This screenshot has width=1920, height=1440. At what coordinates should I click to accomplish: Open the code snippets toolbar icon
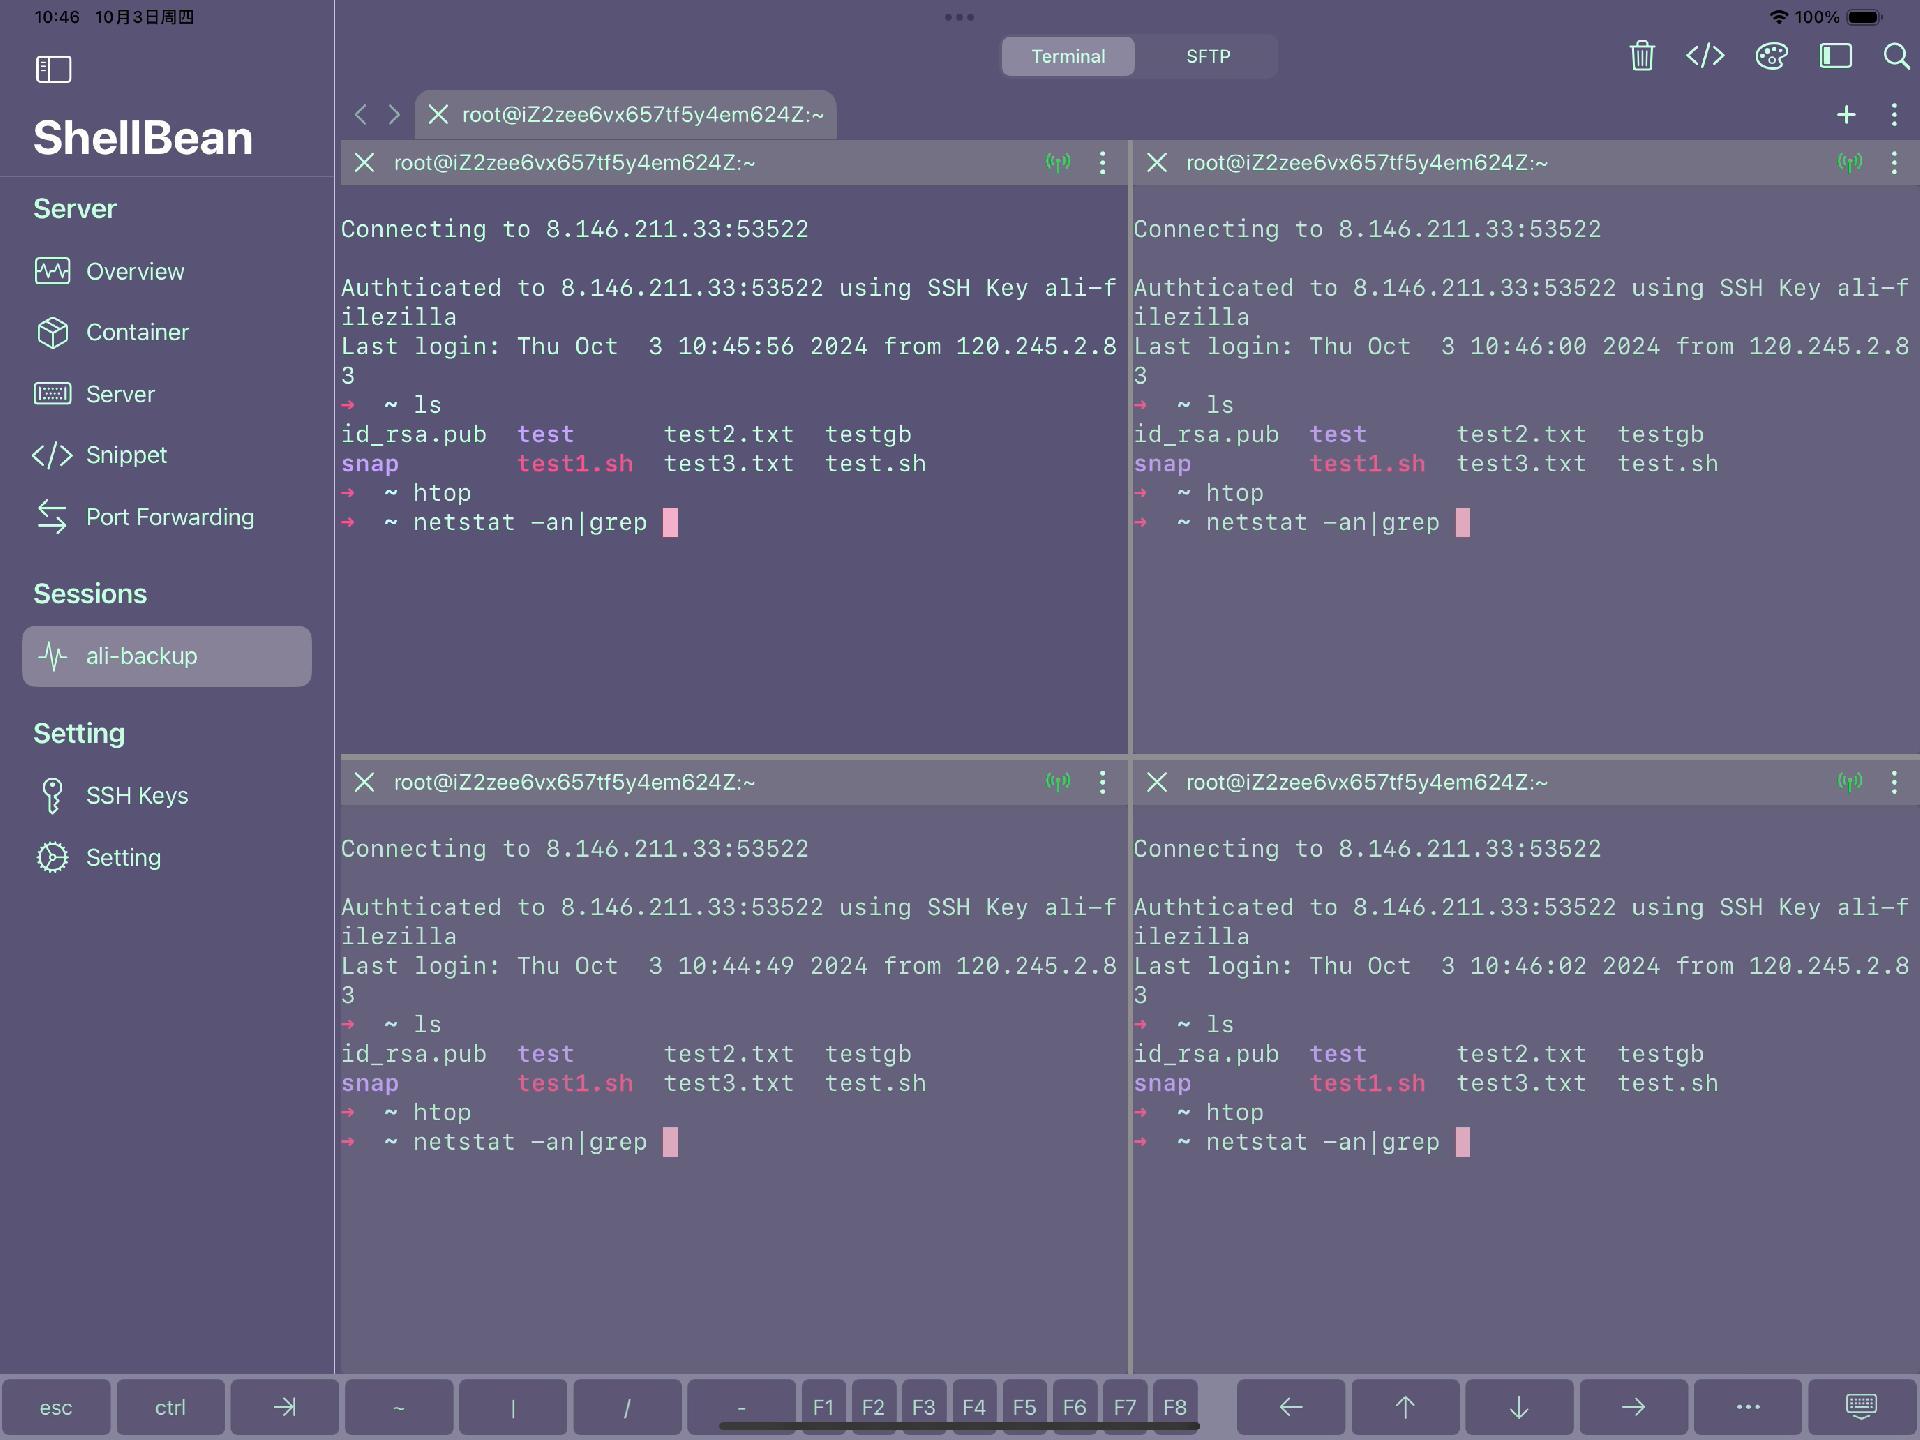point(1705,56)
